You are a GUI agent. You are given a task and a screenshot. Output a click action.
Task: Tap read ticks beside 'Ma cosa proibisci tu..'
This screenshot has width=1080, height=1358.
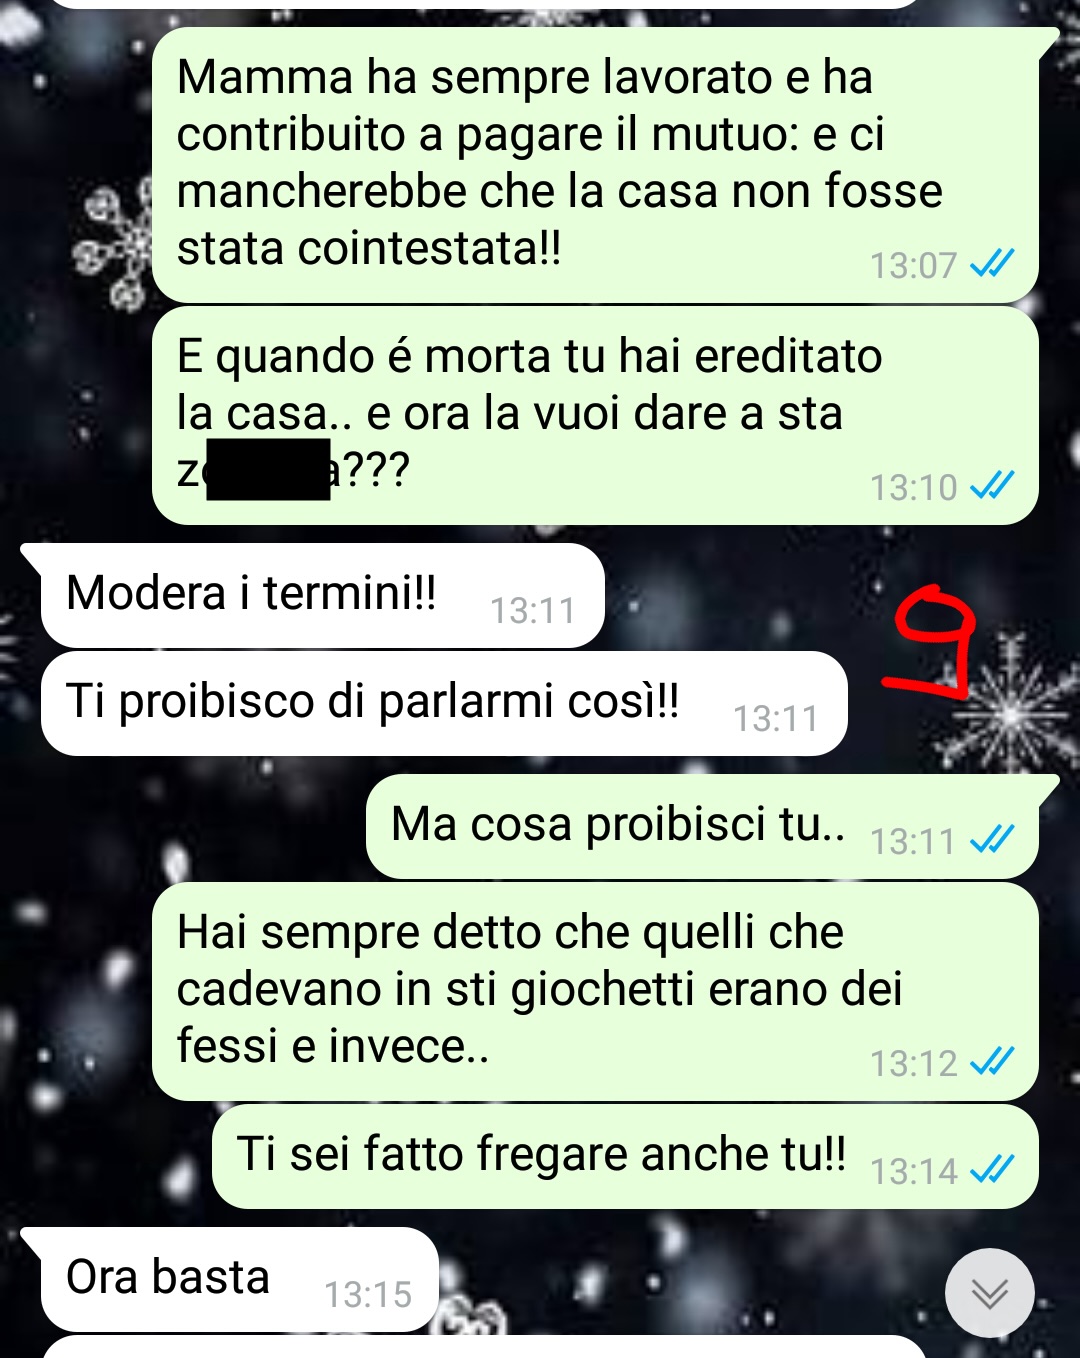(992, 840)
